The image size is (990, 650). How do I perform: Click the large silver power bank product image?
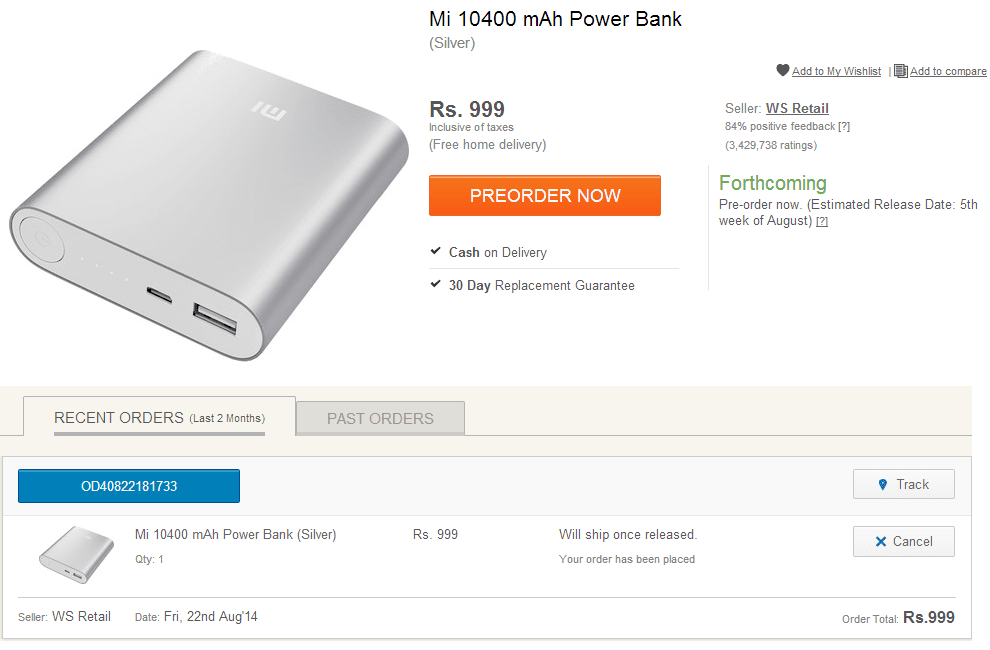click(x=210, y=205)
